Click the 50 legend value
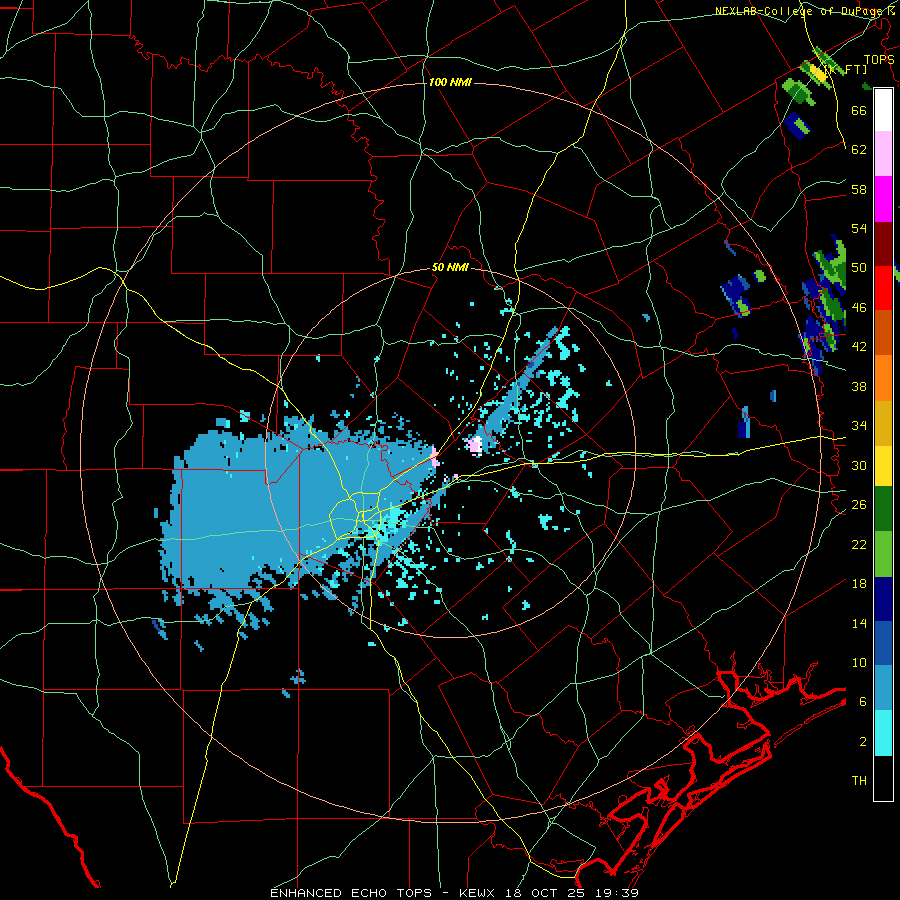Image resolution: width=900 pixels, height=900 pixels. tap(859, 268)
